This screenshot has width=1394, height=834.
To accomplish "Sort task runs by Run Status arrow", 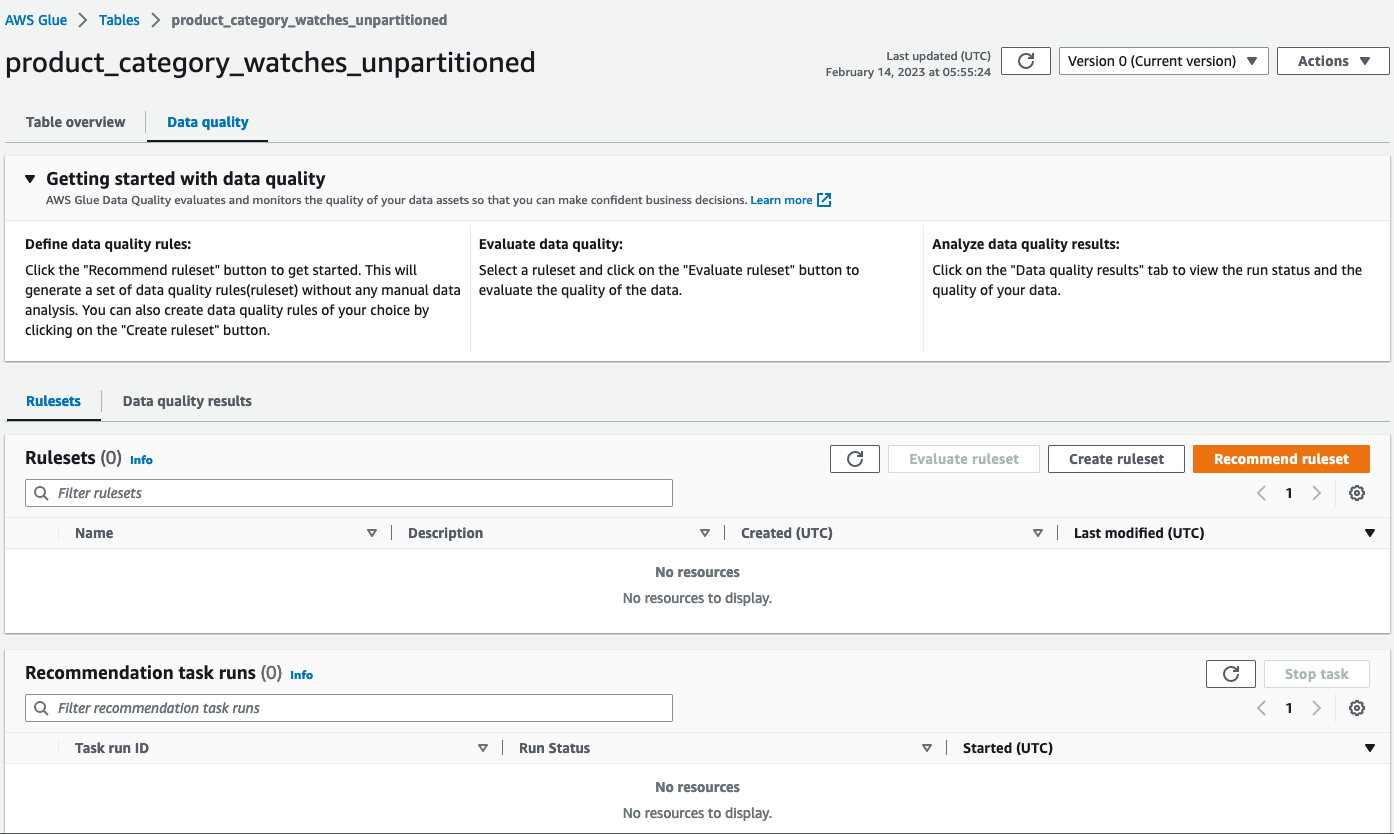I will [927, 748].
